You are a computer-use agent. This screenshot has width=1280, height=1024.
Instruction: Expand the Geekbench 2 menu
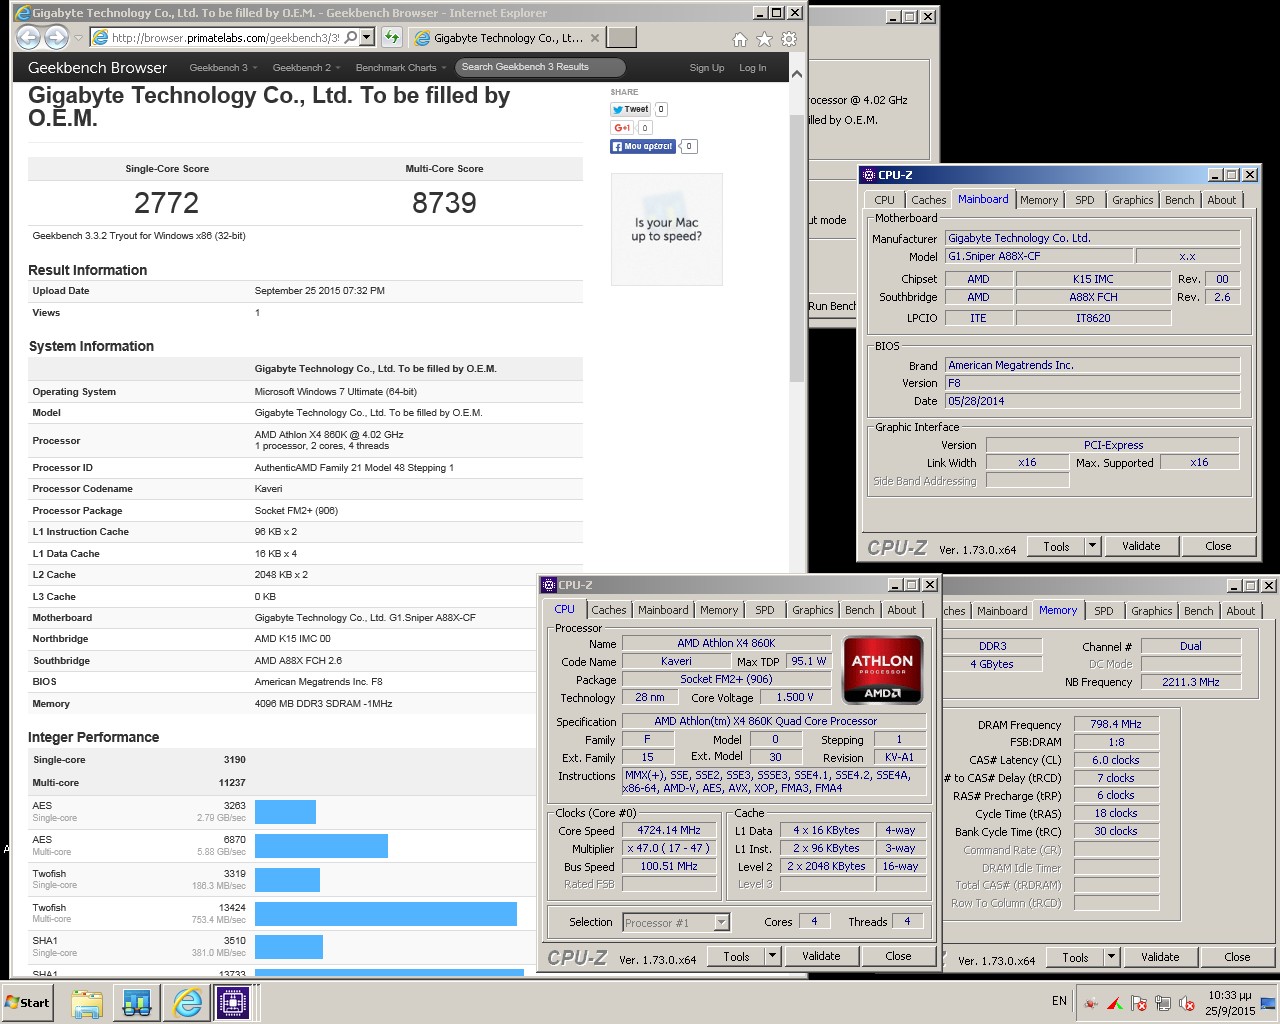(307, 68)
